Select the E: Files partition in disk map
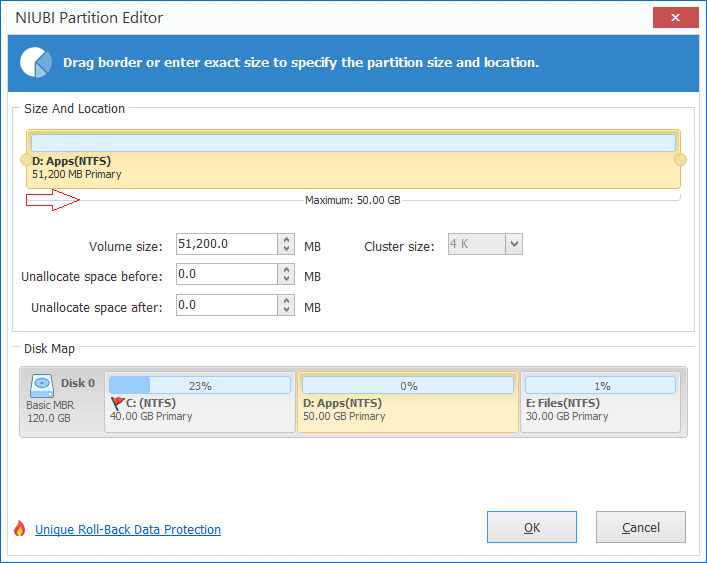Image resolution: width=707 pixels, height=563 pixels. tap(600, 402)
